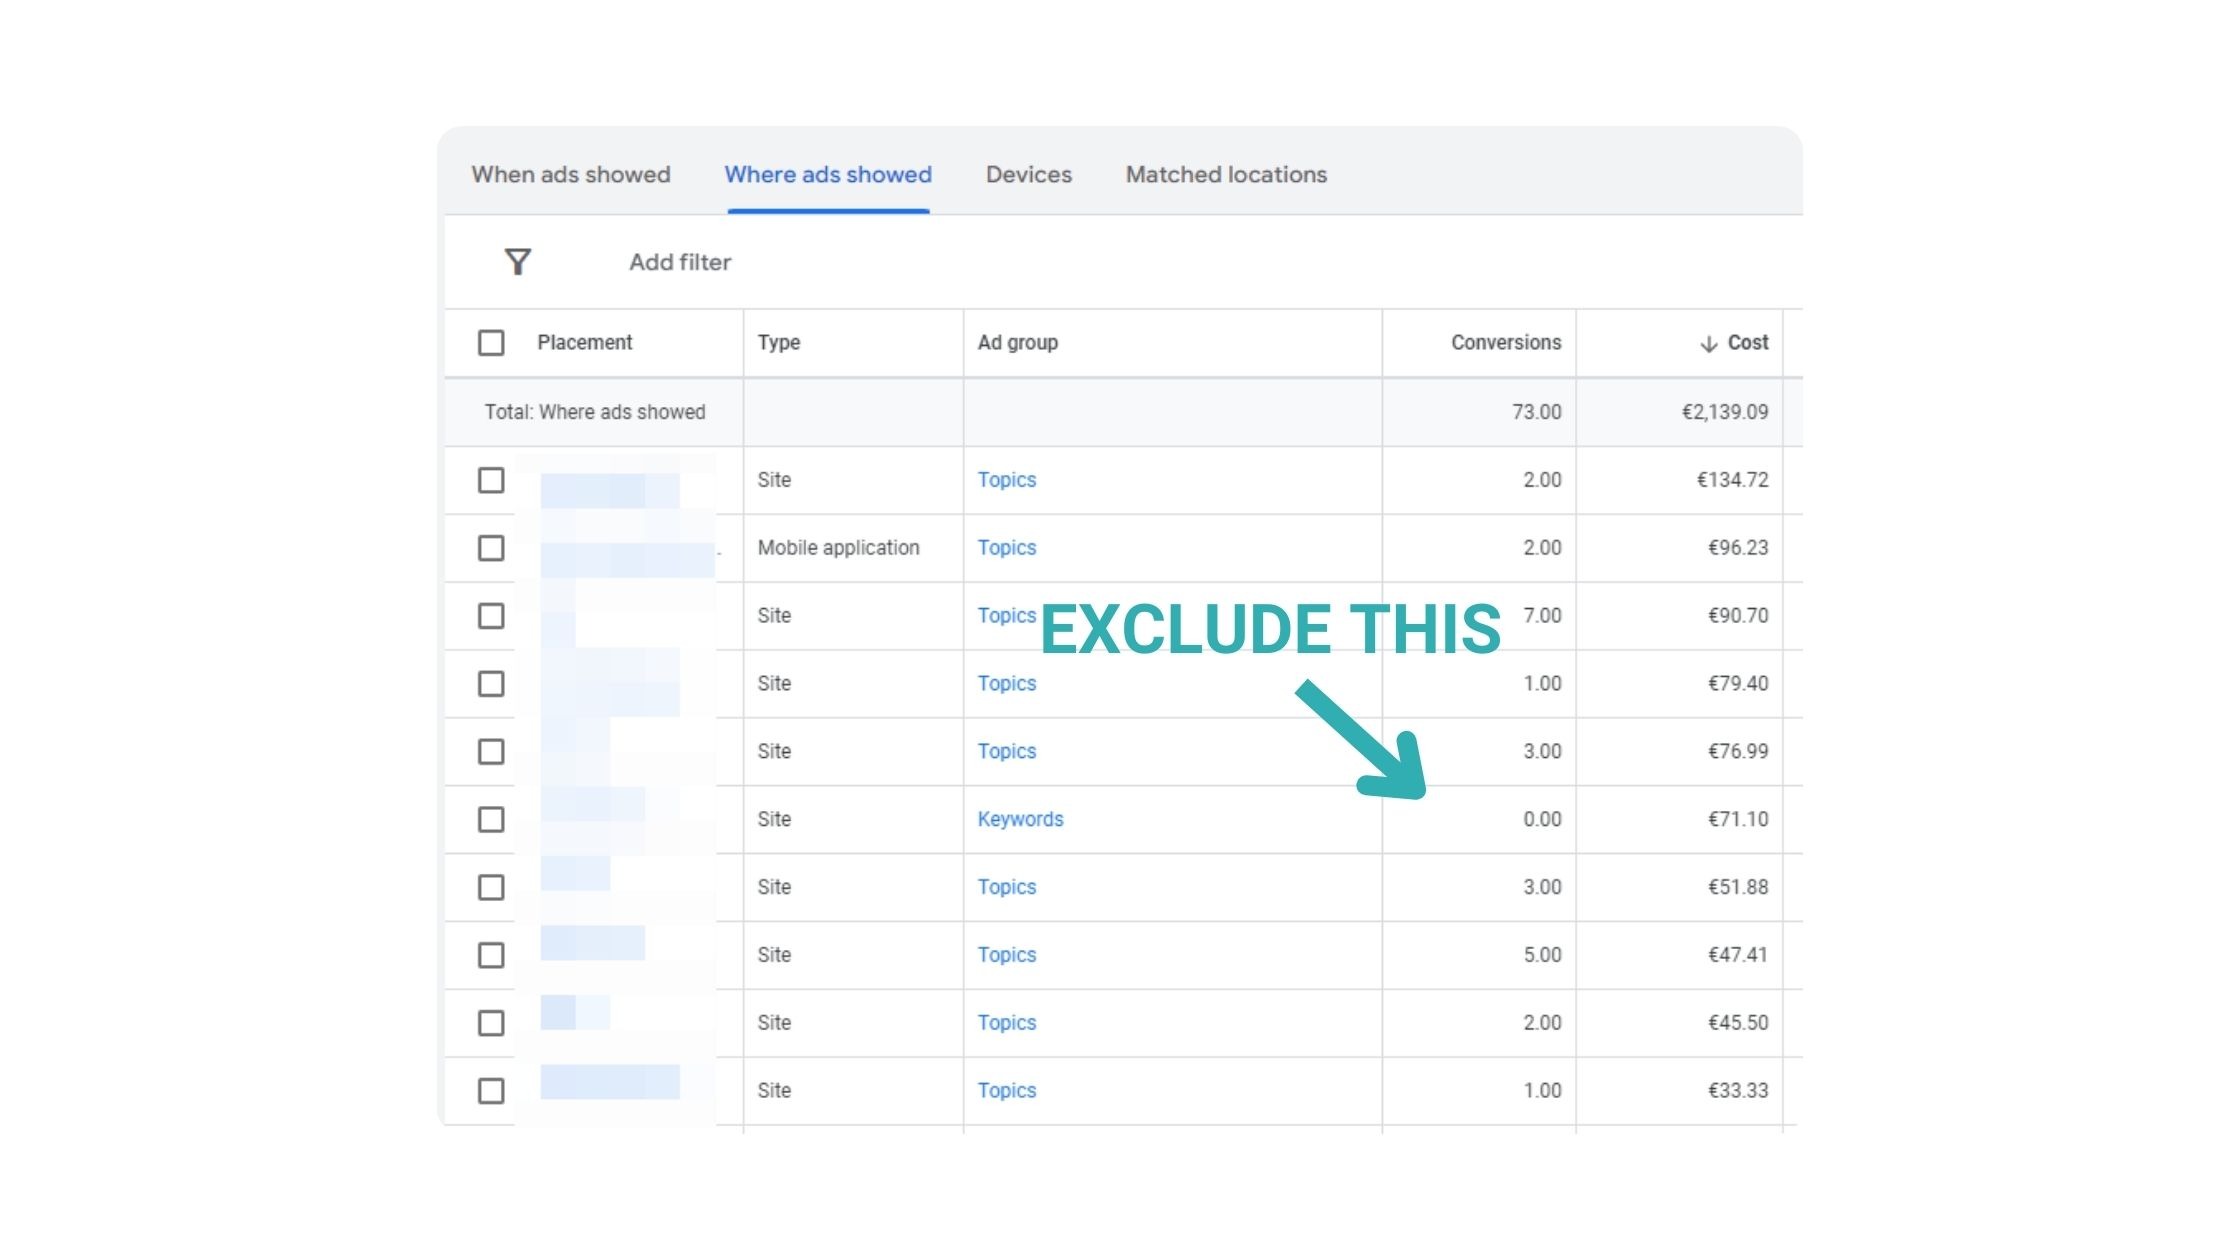Viewport: 2240px width, 1260px height.
Task: Click the filter funnel icon
Action: pos(517,262)
